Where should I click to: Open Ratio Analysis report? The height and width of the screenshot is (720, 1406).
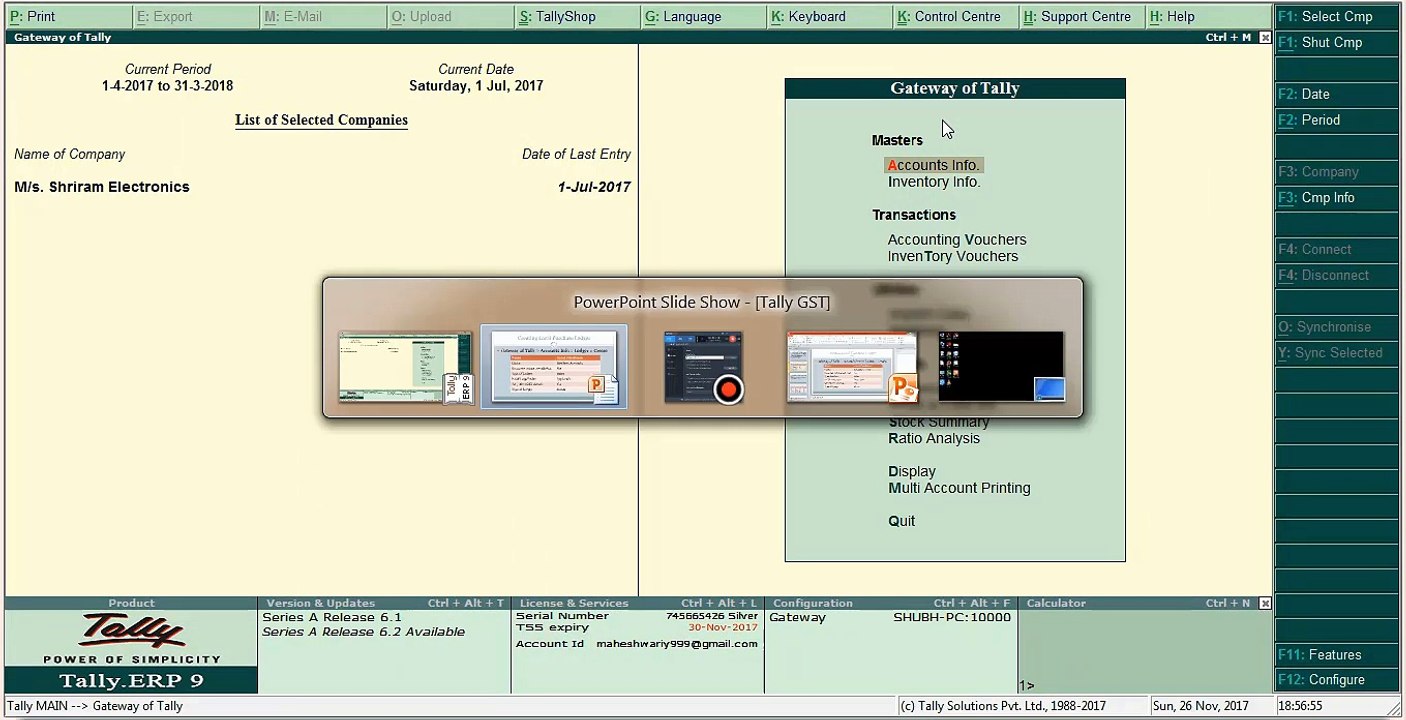point(934,439)
